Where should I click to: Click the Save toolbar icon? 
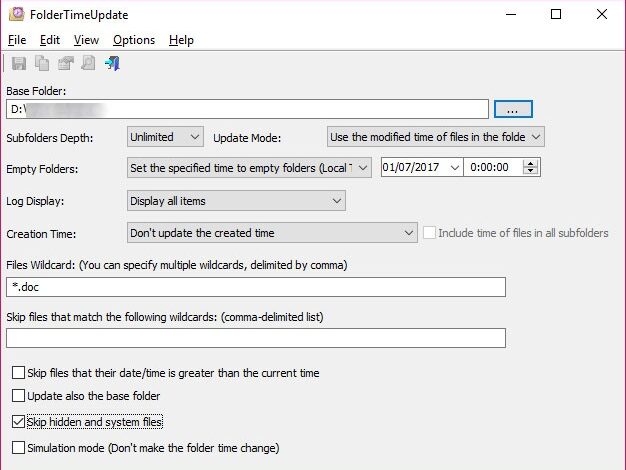click(x=19, y=63)
